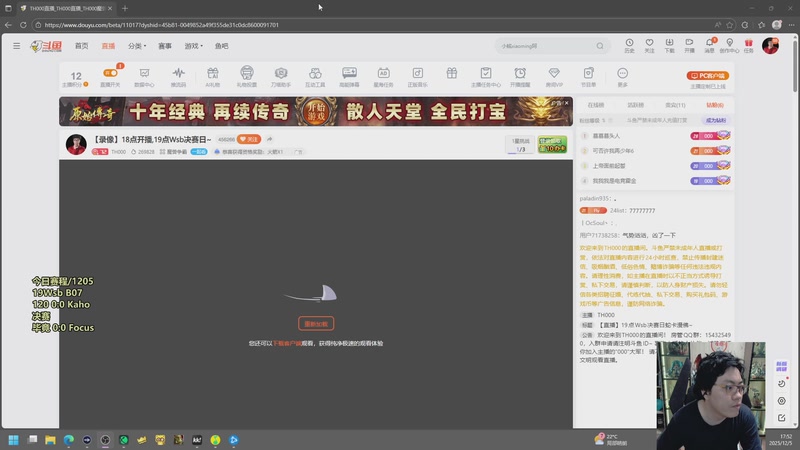Open the user avatar in page header
This screenshot has width=800, height=450.
pos(770,45)
